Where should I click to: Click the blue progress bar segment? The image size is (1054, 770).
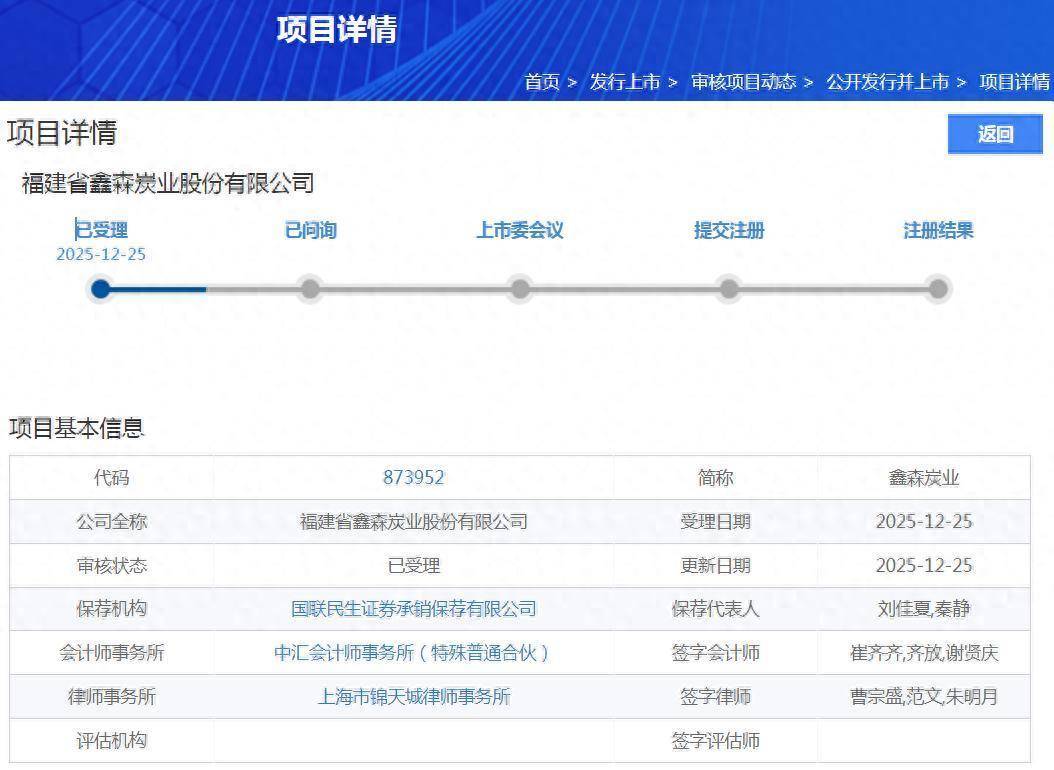click(x=158, y=289)
